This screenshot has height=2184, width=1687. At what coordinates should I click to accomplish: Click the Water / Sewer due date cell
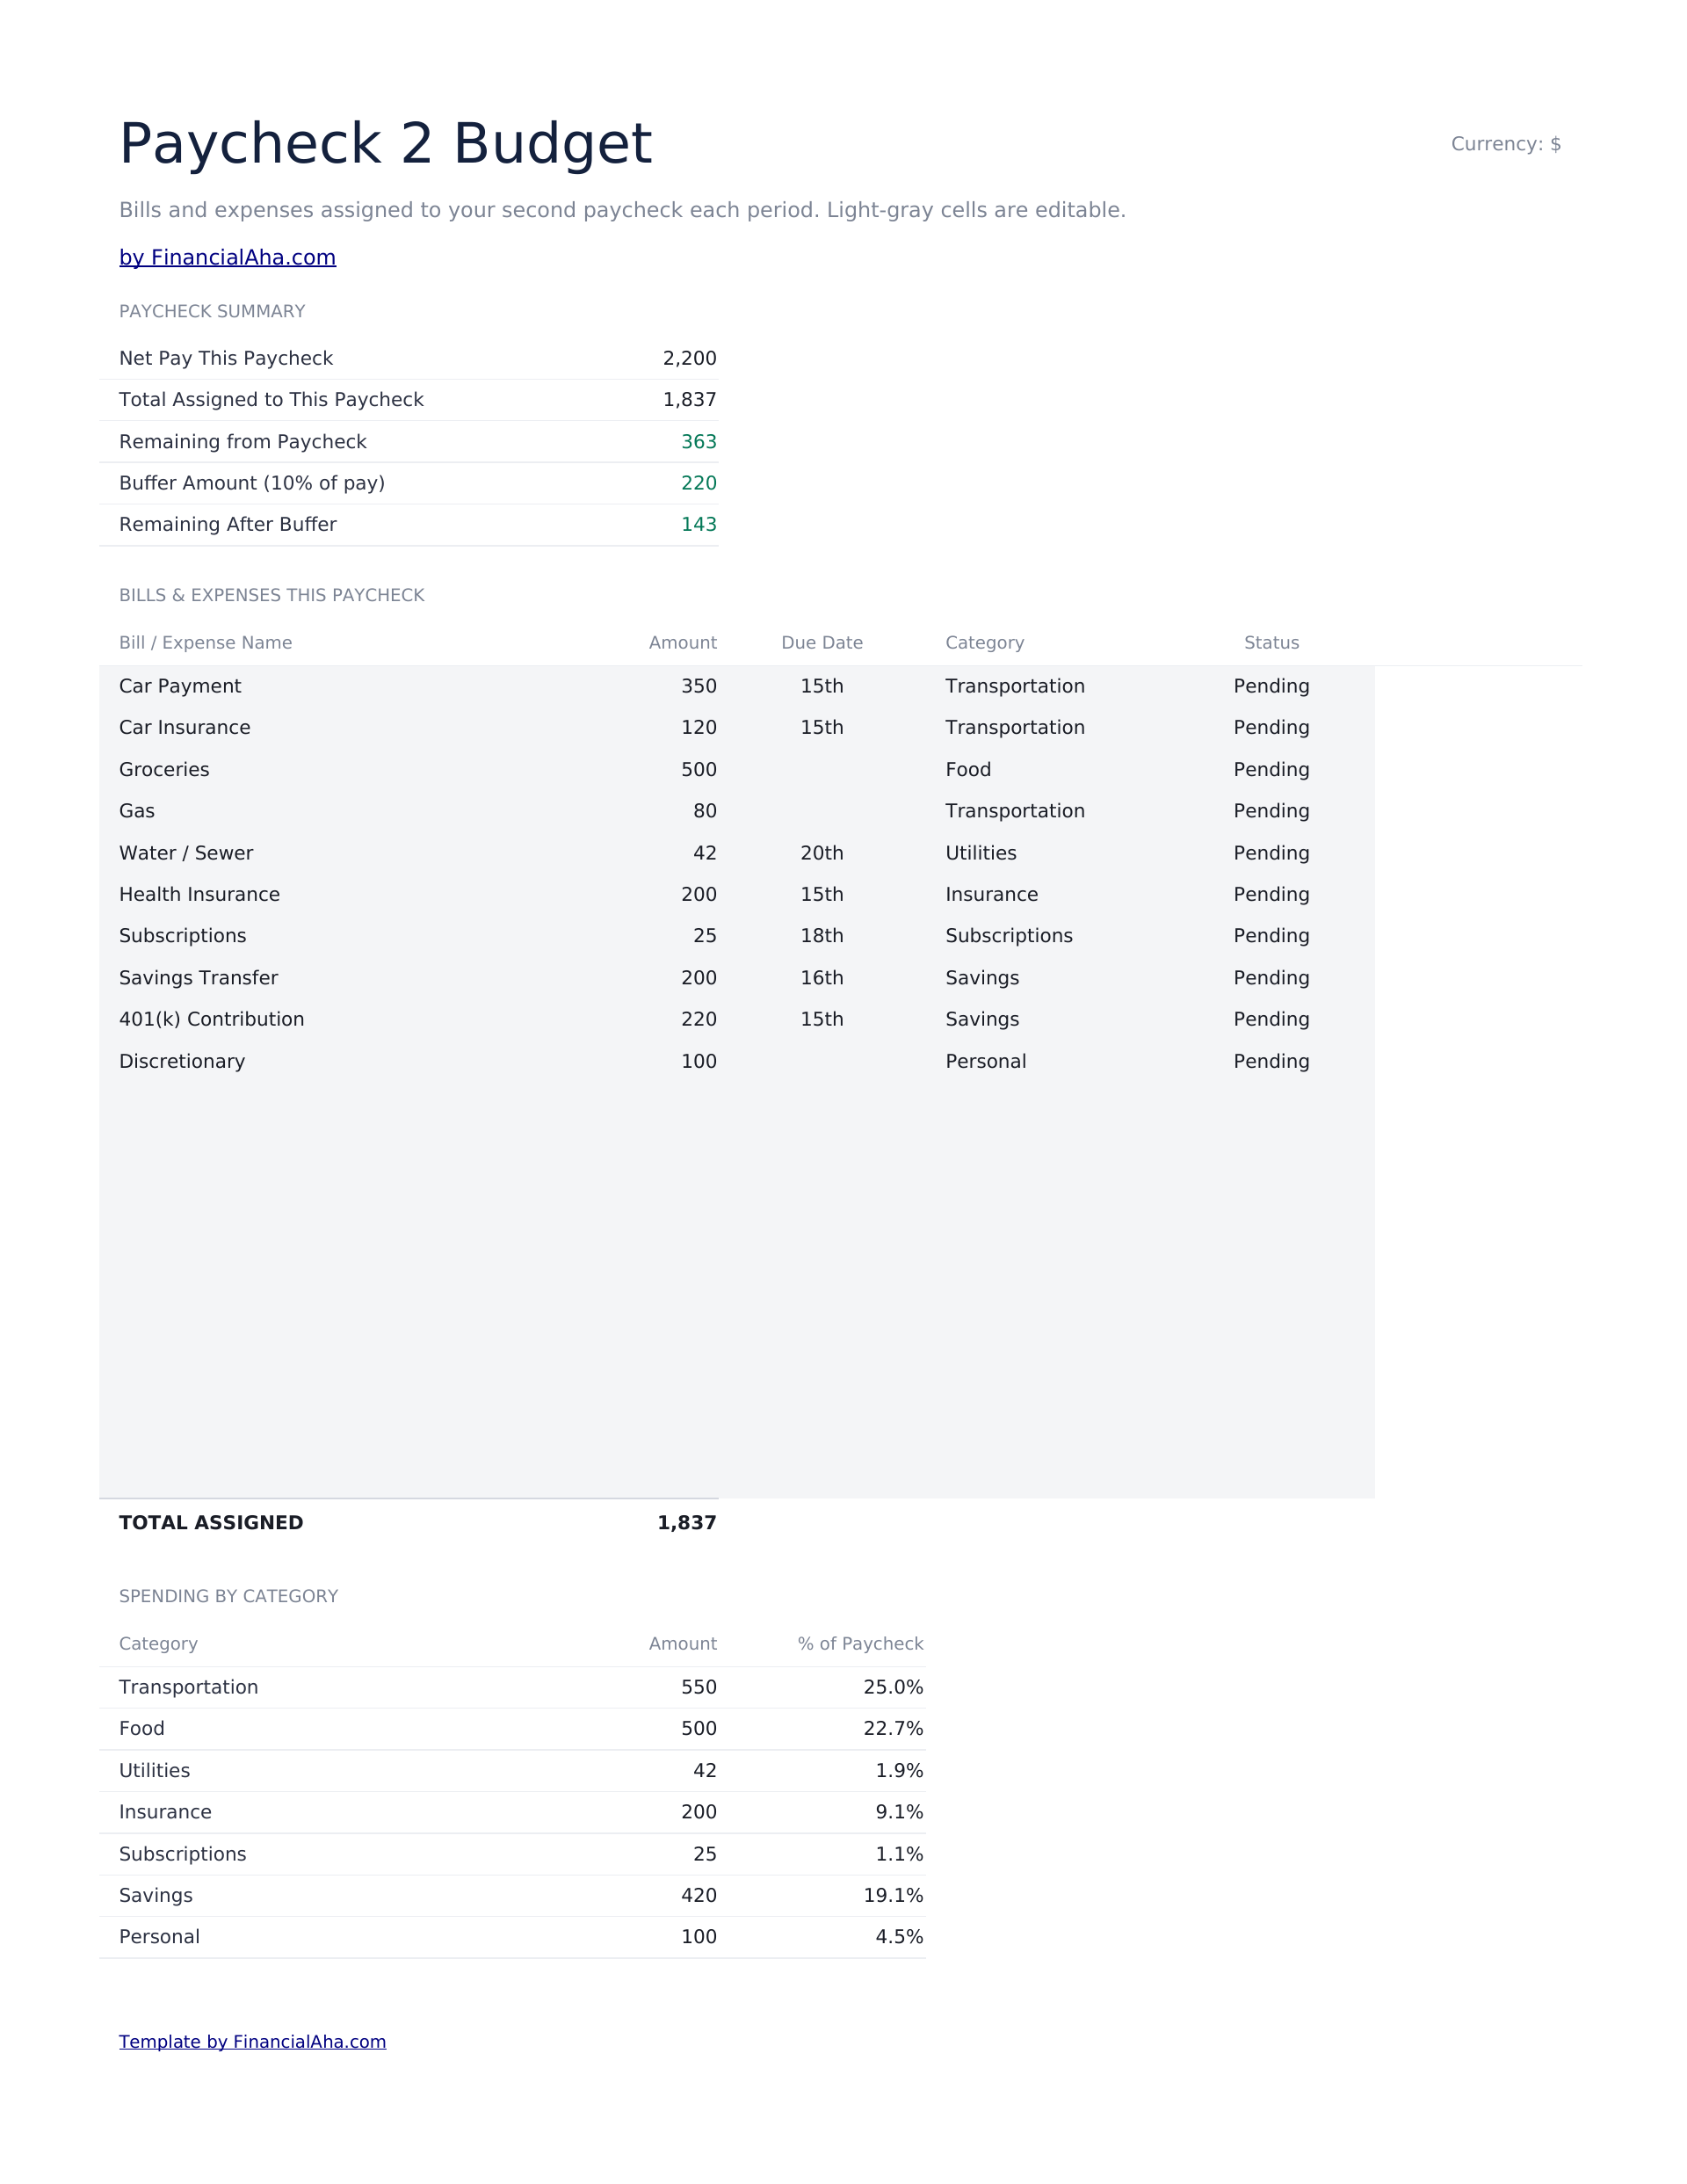click(x=822, y=852)
